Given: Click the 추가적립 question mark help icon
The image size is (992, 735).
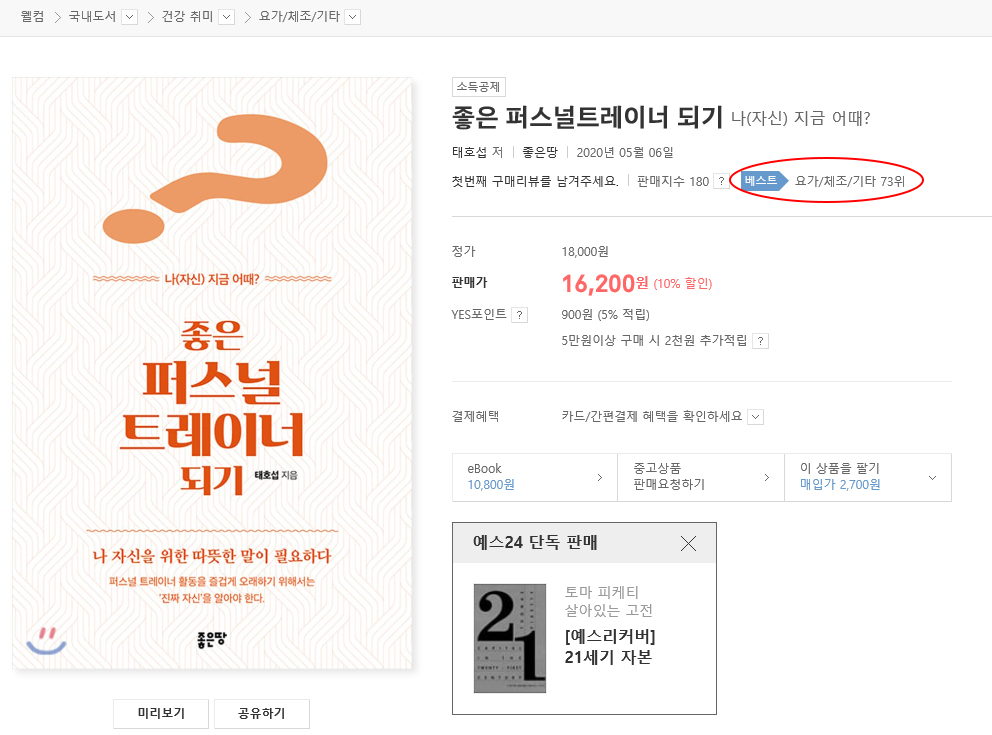Looking at the screenshot, I should [760, 341].
